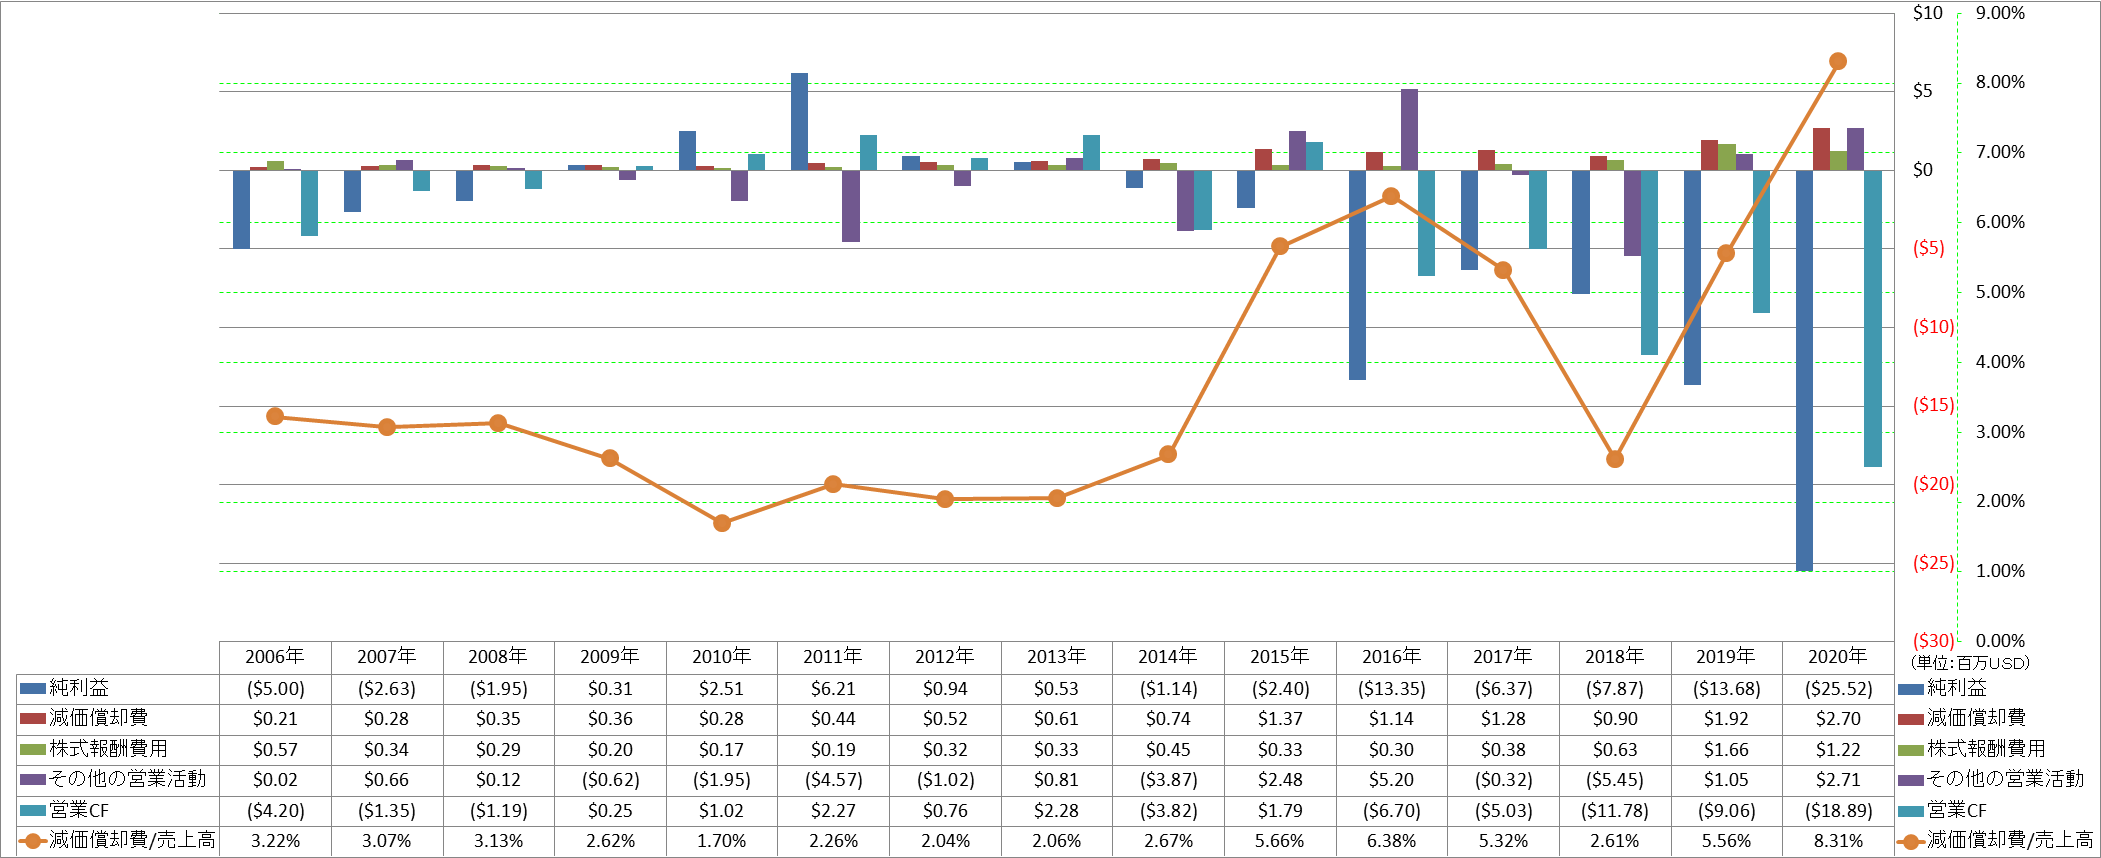The width and height of the screenshot is (2101, 858).
Task: Click the 2015 depreciation cell $1.37
Action: (x=1280, y=719)
